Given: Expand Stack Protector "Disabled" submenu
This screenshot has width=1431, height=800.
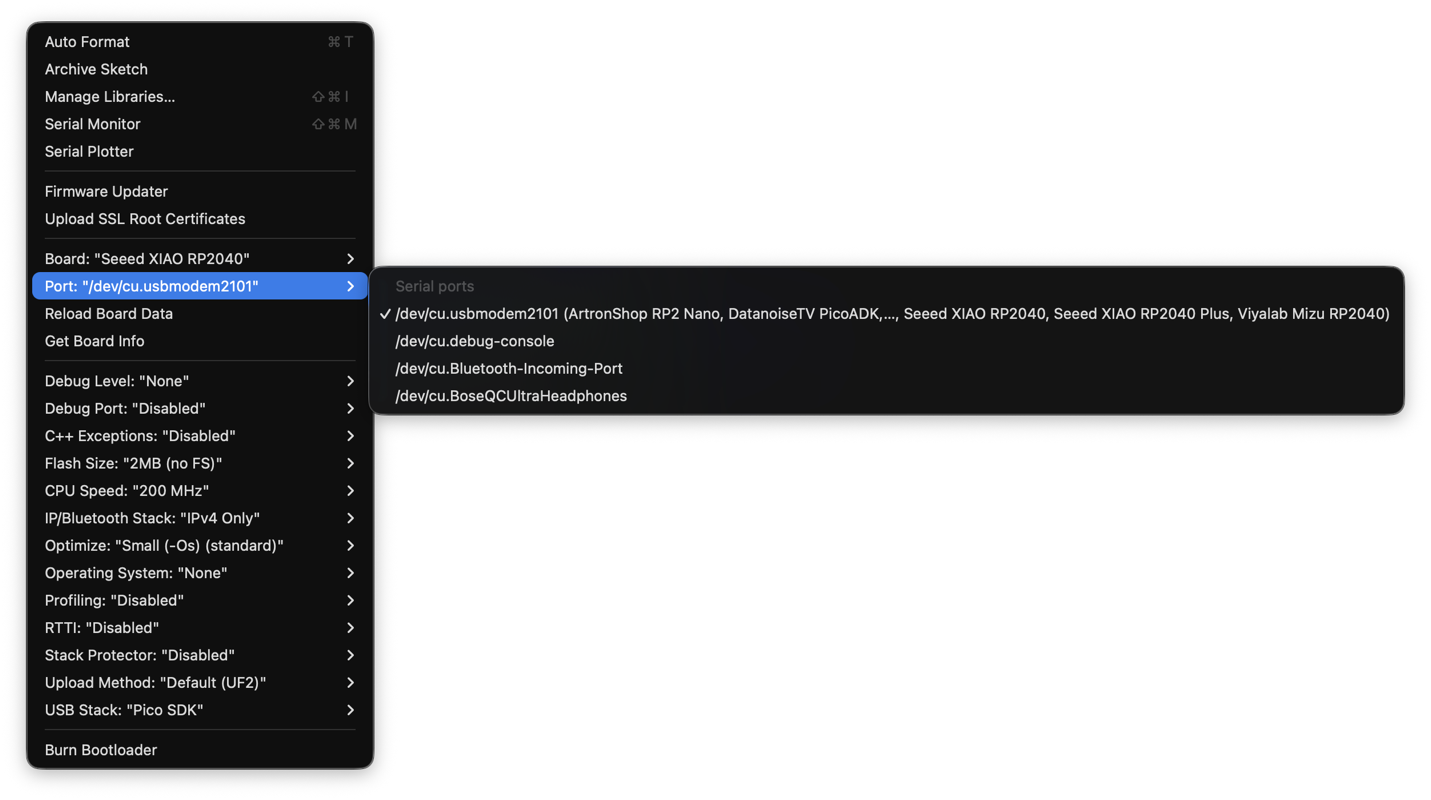Looking at the screenshot, I should pos(200,656).
